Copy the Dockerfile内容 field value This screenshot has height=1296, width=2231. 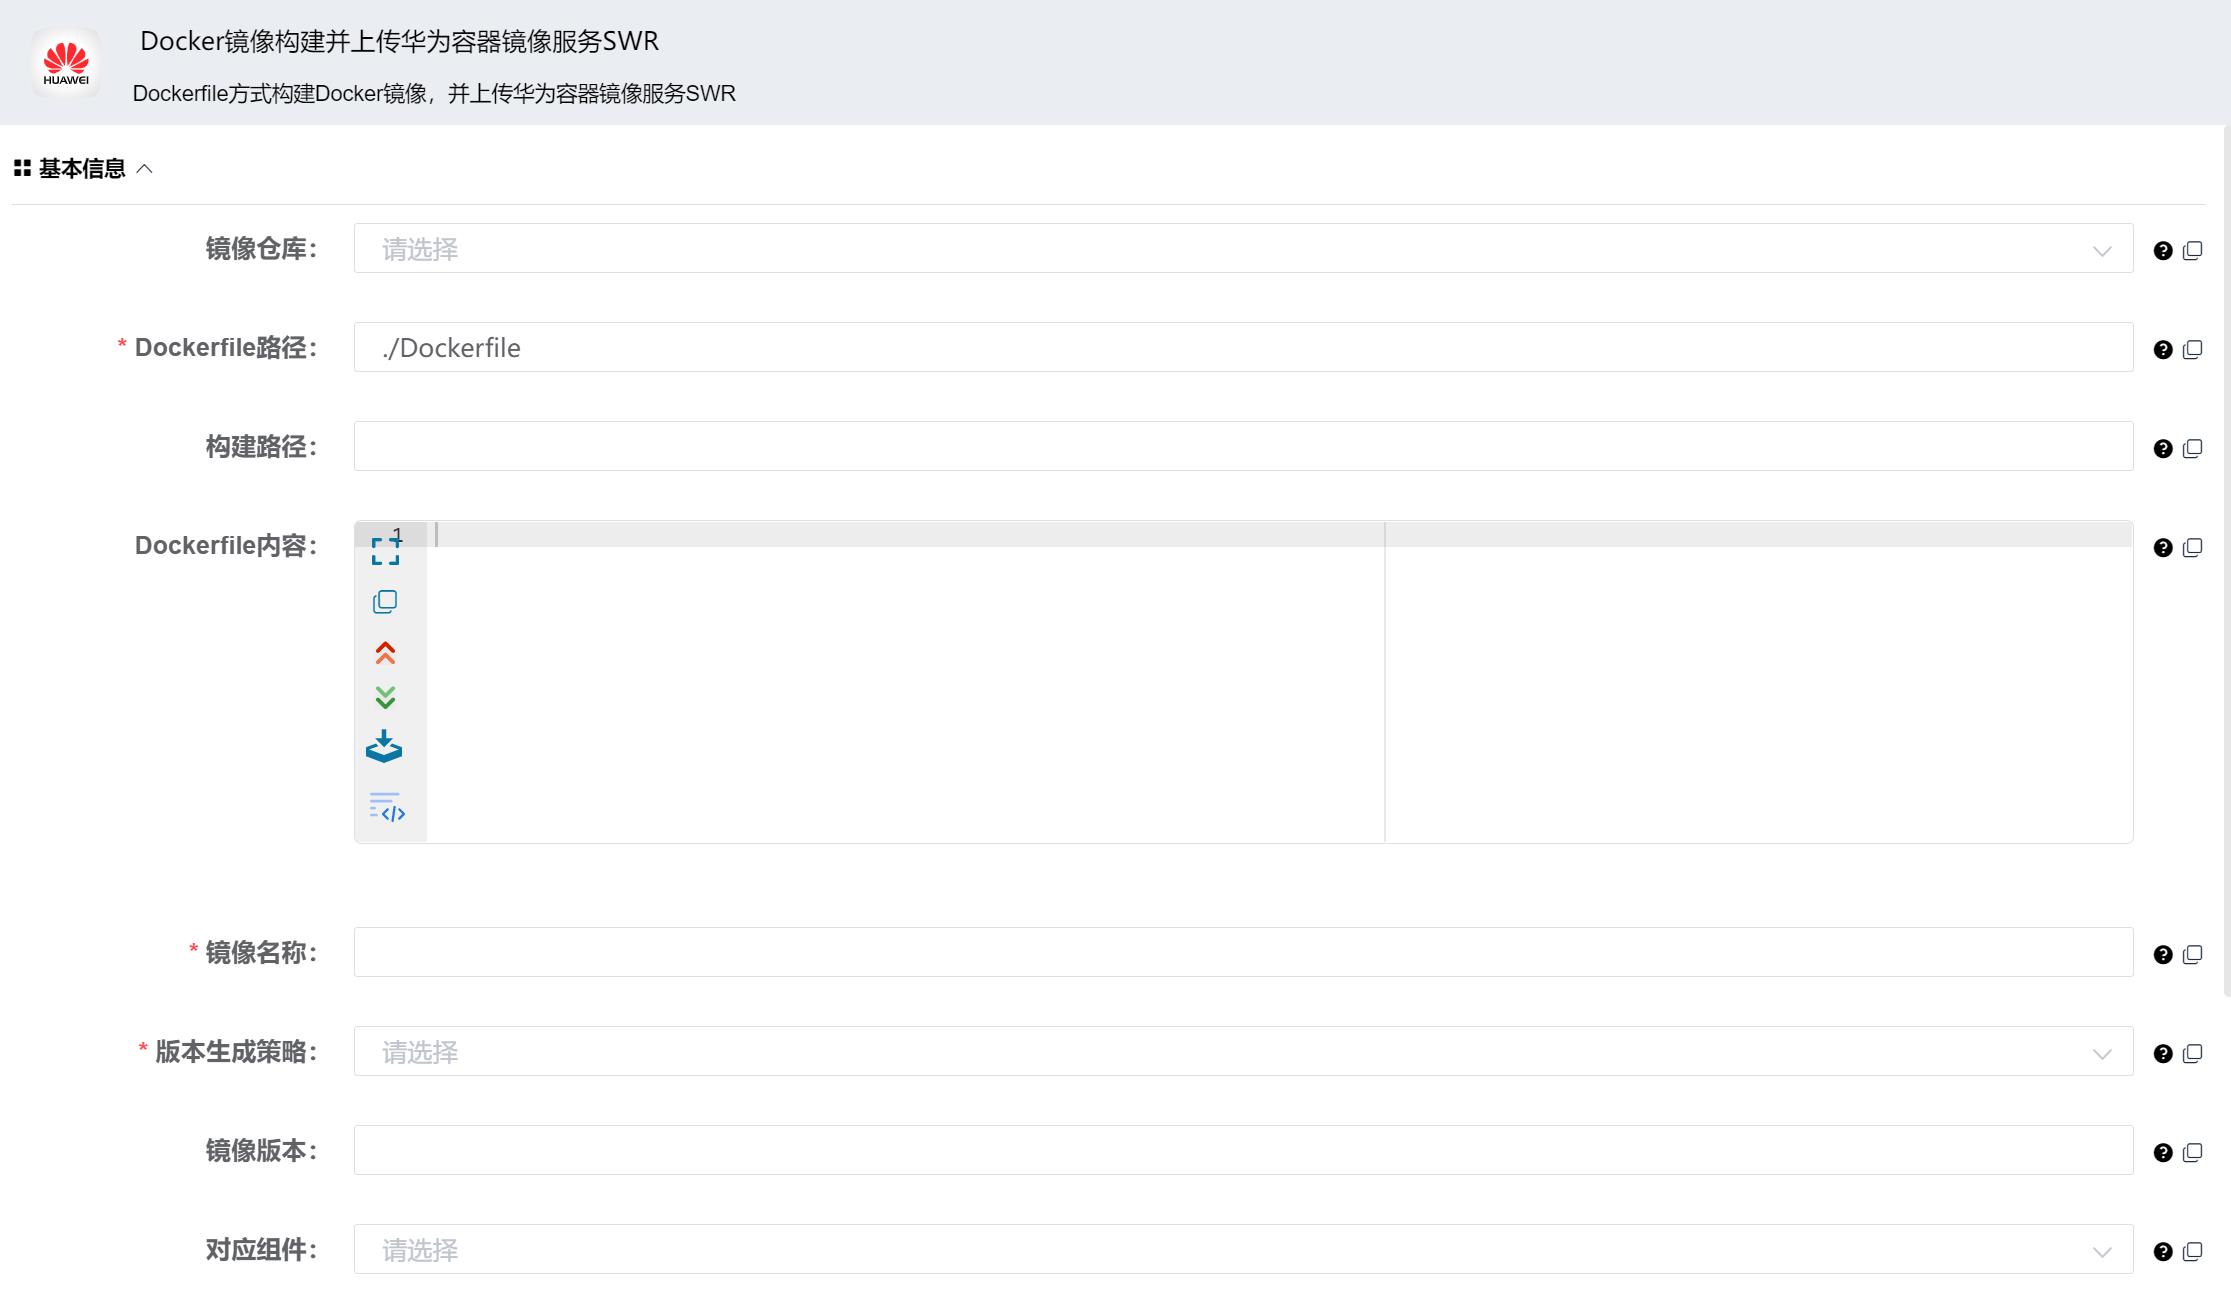tap(2194, 547)
